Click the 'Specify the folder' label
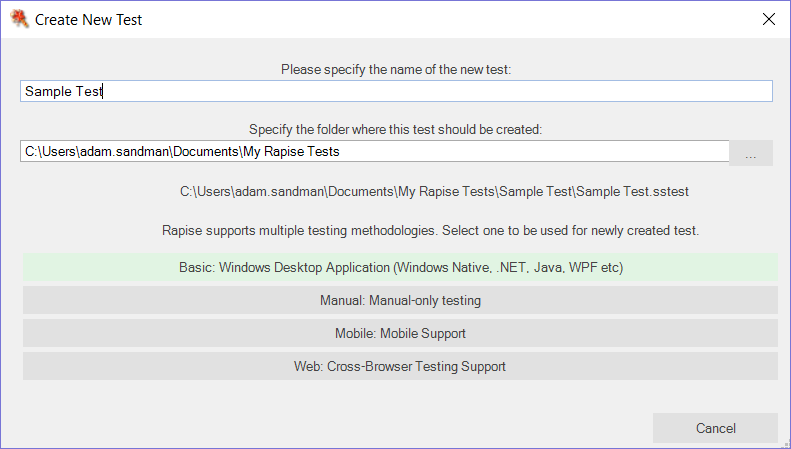This screenshot has height=449, width=791. click(x=396, y=130)
